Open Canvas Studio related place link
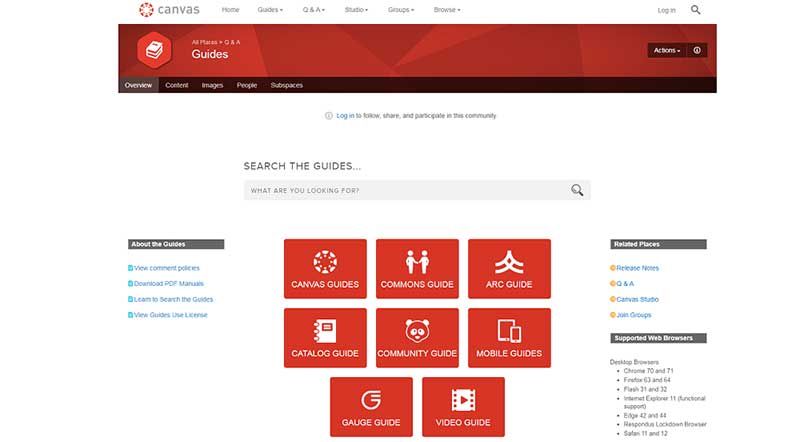Image resolution: width=800 pixels, height=442 pixels. tap(638, 300)
